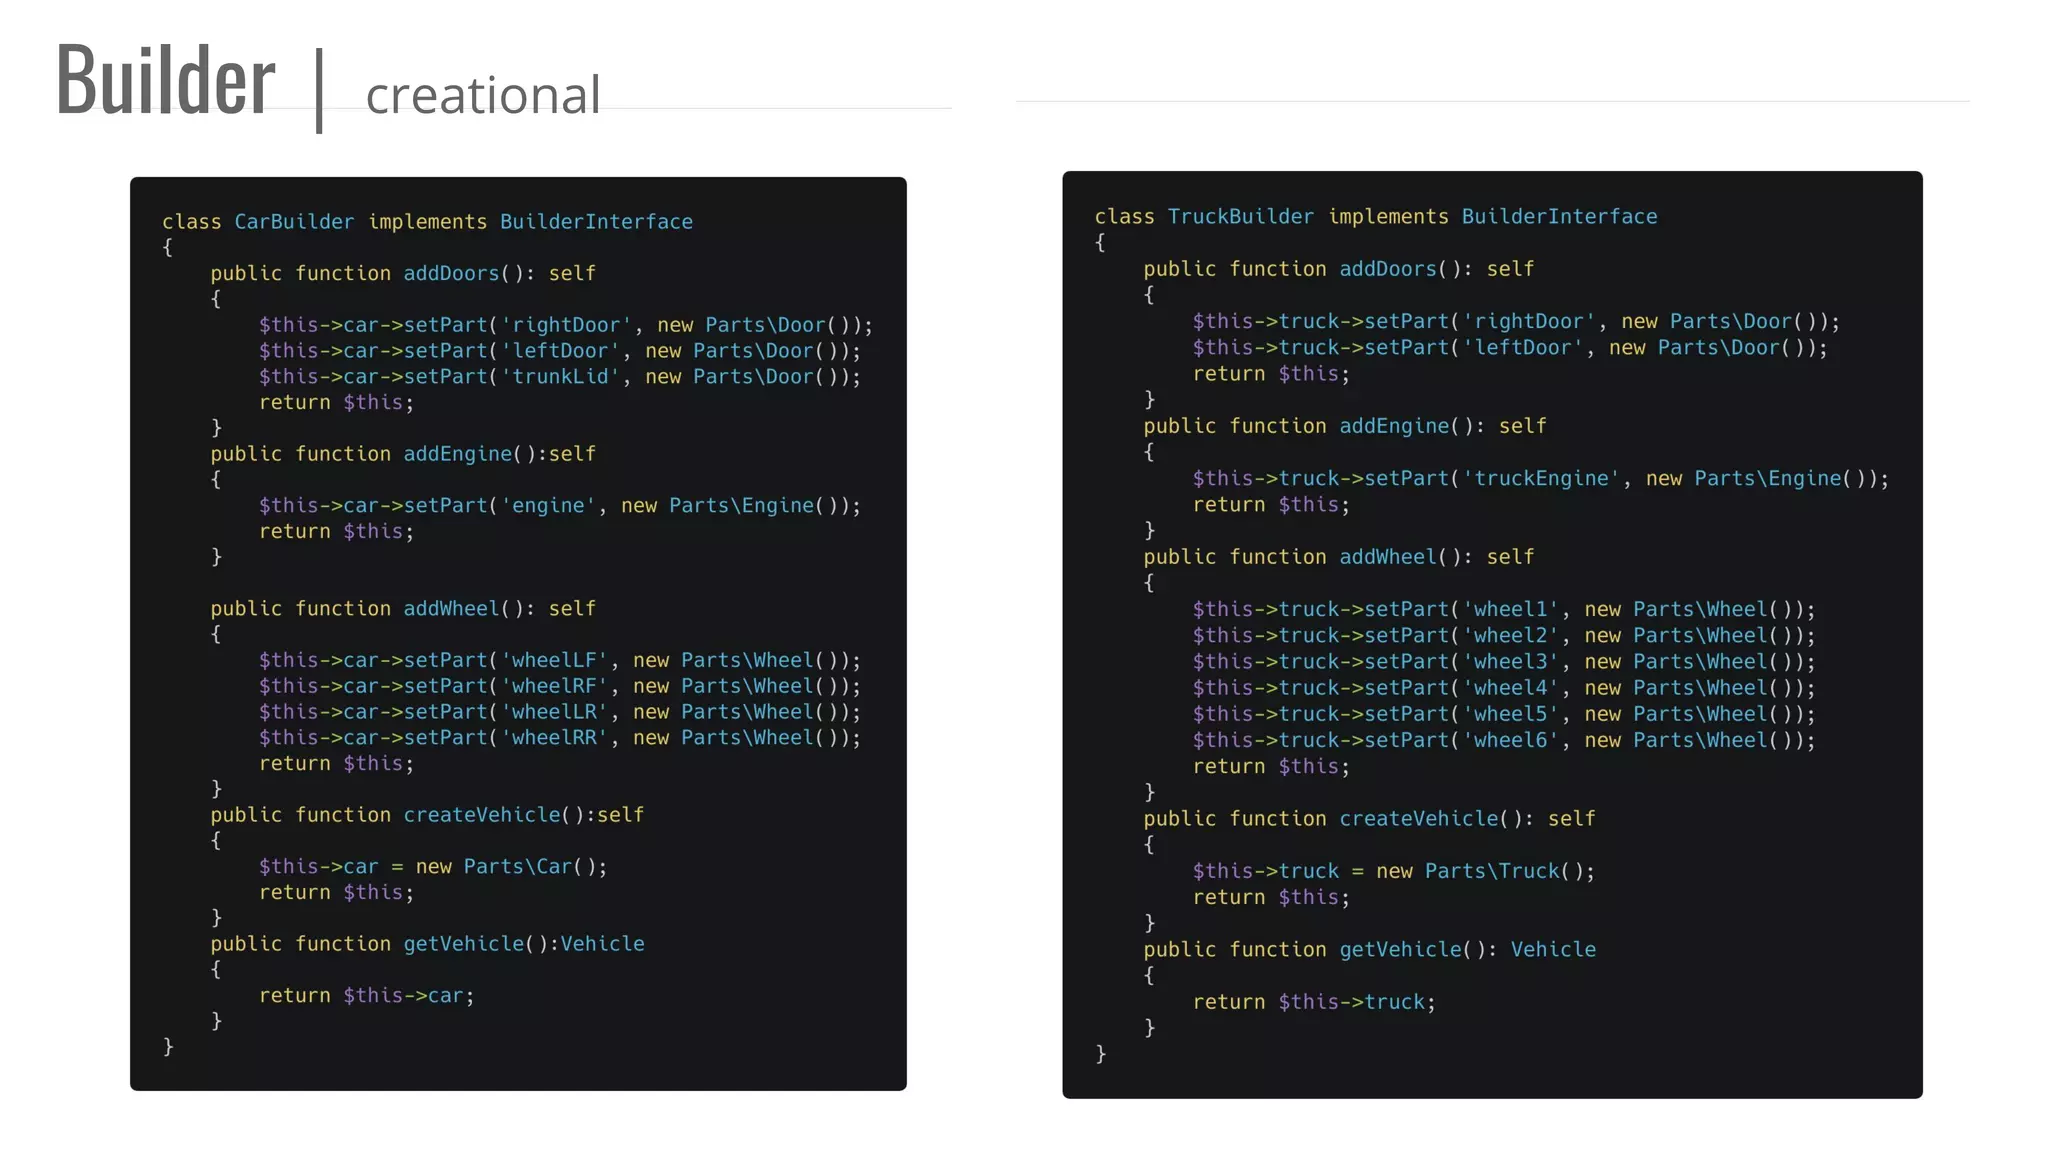Click the Vehicle return type in CarBuilder
Screen dimensions: 2048x1152
(x=602, y=944)
